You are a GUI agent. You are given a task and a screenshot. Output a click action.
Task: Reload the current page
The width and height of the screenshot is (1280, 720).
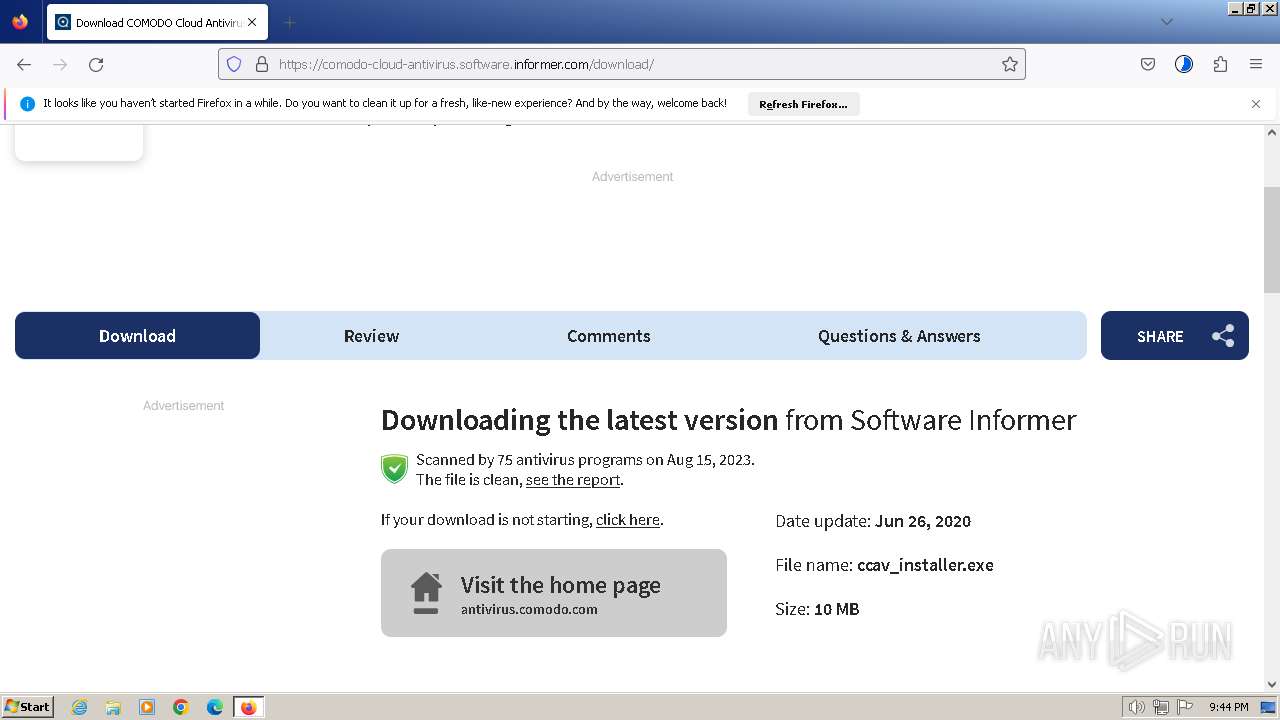96,64
